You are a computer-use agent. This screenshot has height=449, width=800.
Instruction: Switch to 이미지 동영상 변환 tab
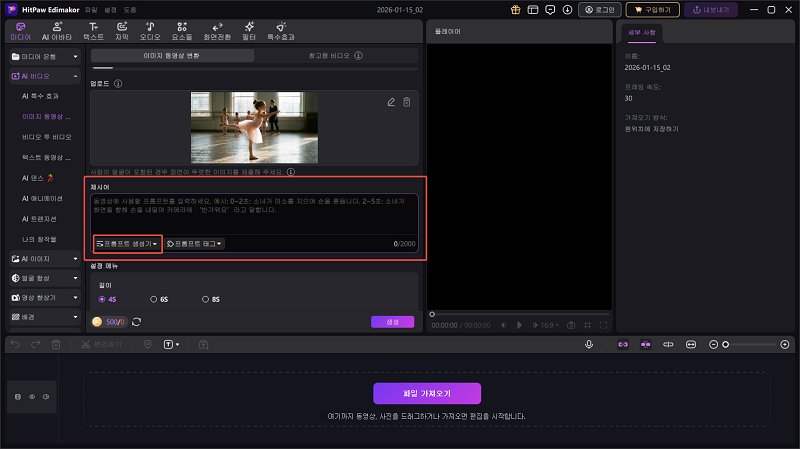point(172,56)
